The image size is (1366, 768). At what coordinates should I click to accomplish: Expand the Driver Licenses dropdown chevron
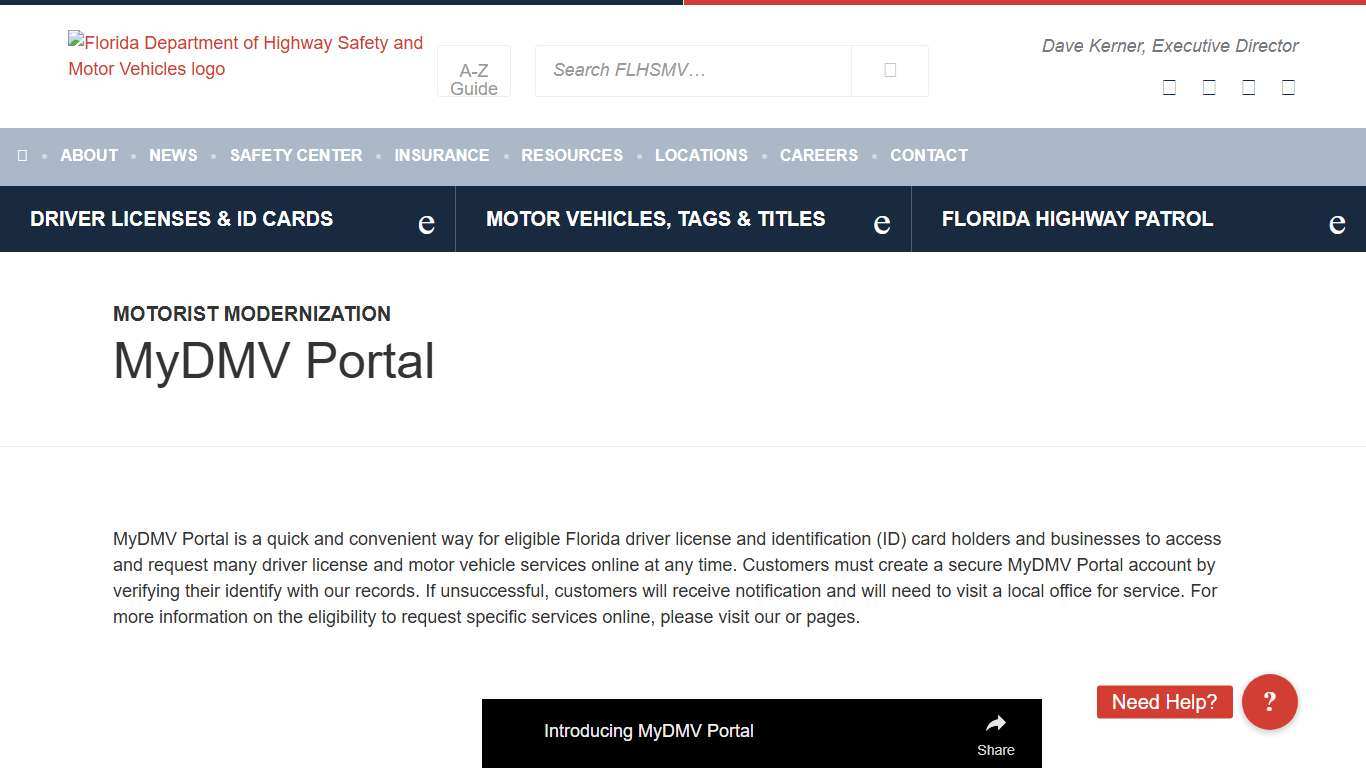(x=426, y=222)
